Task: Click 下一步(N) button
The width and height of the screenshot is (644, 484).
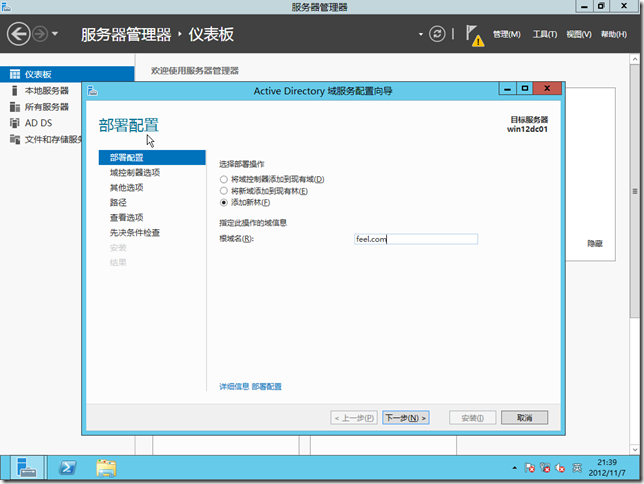Action: [x=405, y=418]
